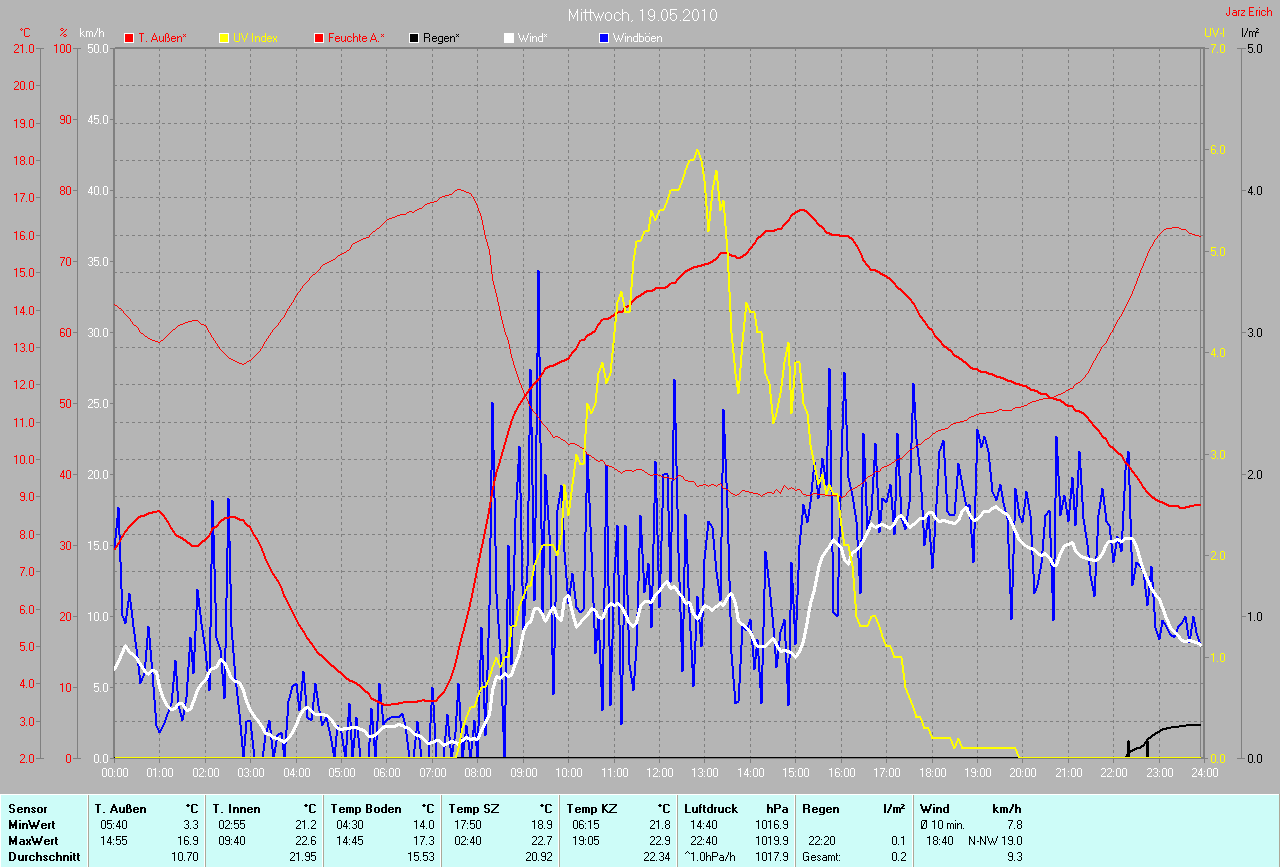Click the 'Luftdruck' column header
The height and width of the screenshot is (867, 1280).
tap(709, 808)
